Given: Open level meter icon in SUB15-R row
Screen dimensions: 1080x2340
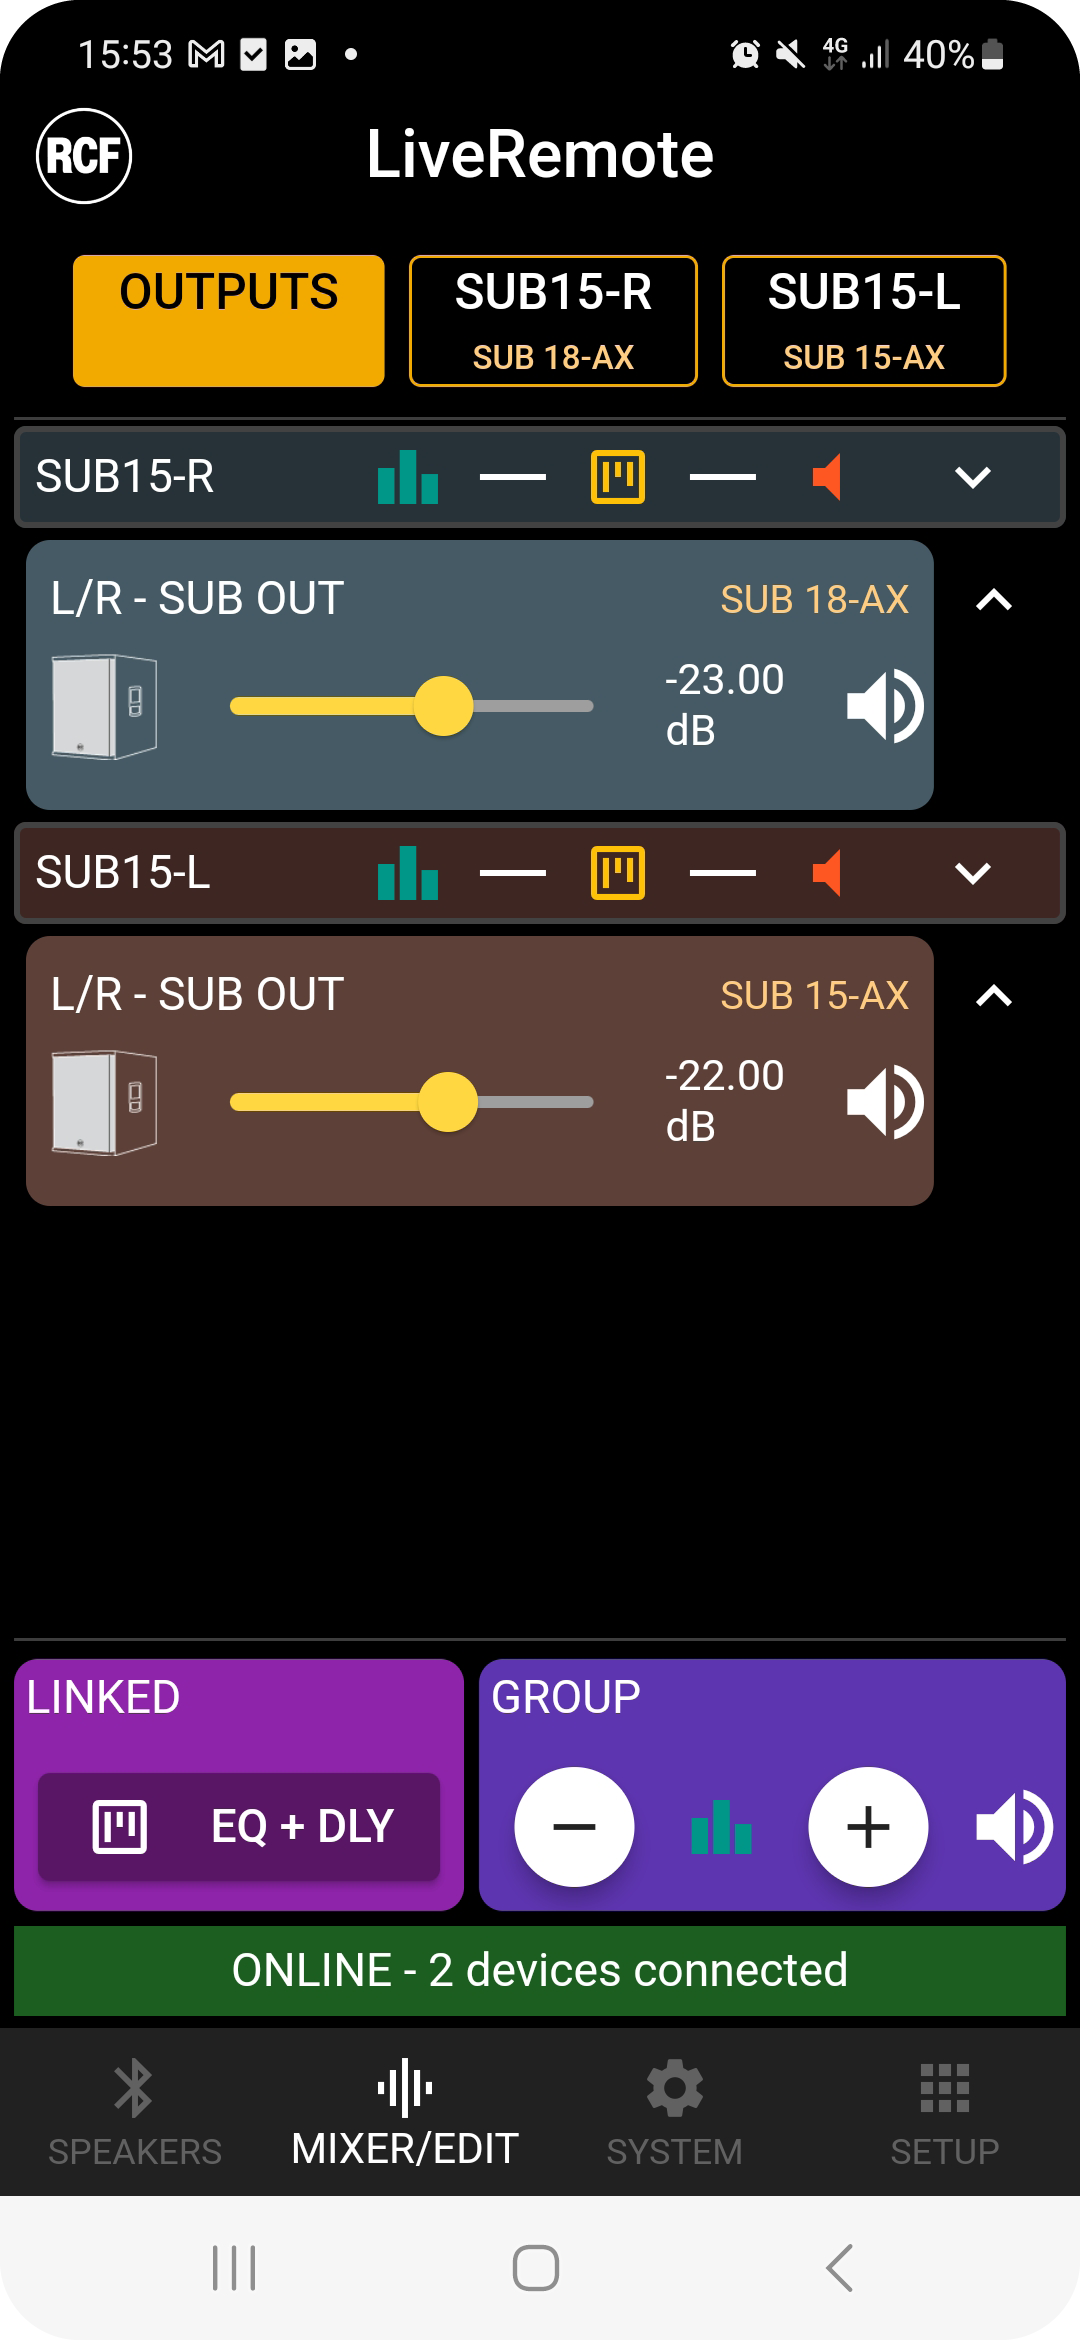Looking at the screenshot, I should tap(408, 477).
